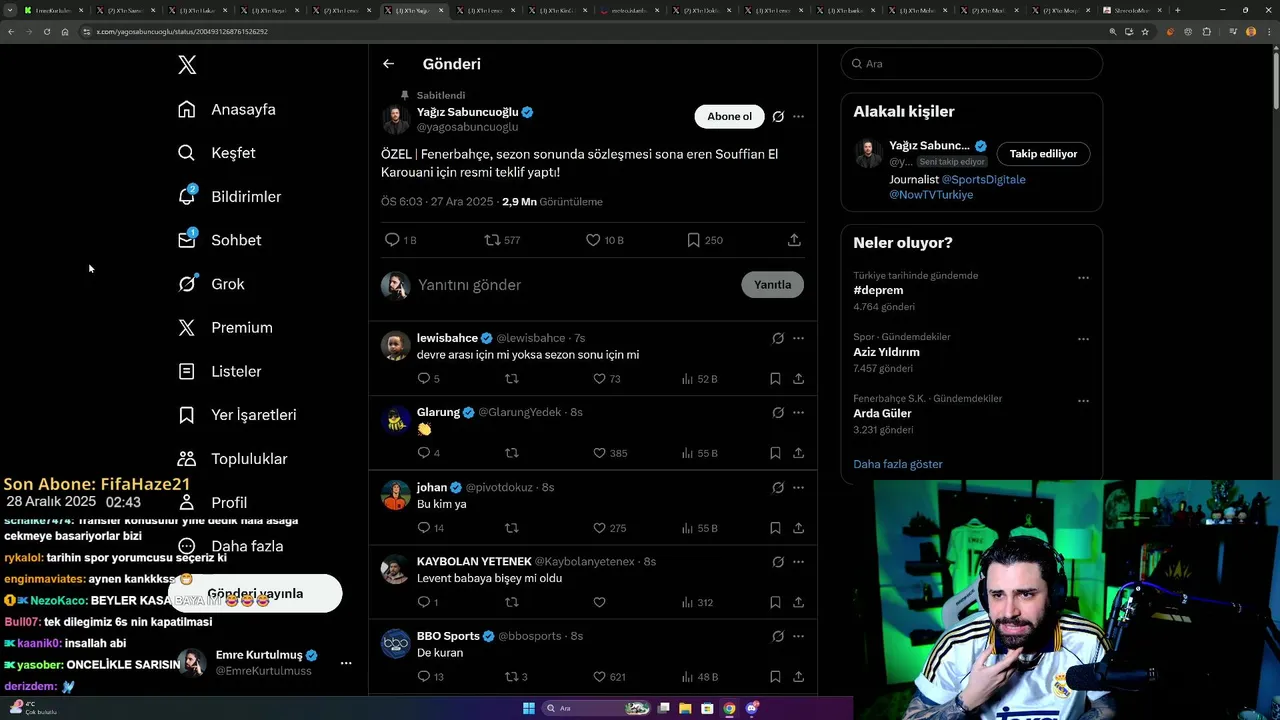
Task: Repost BBO Sports reply showing 3
Action: (516, 677)
